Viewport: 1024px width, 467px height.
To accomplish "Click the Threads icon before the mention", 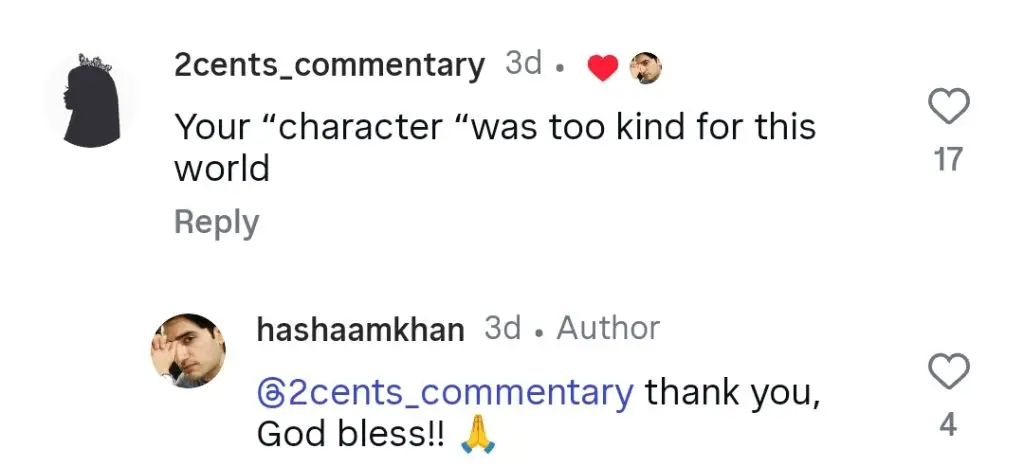I will click(x=270, y=393).
